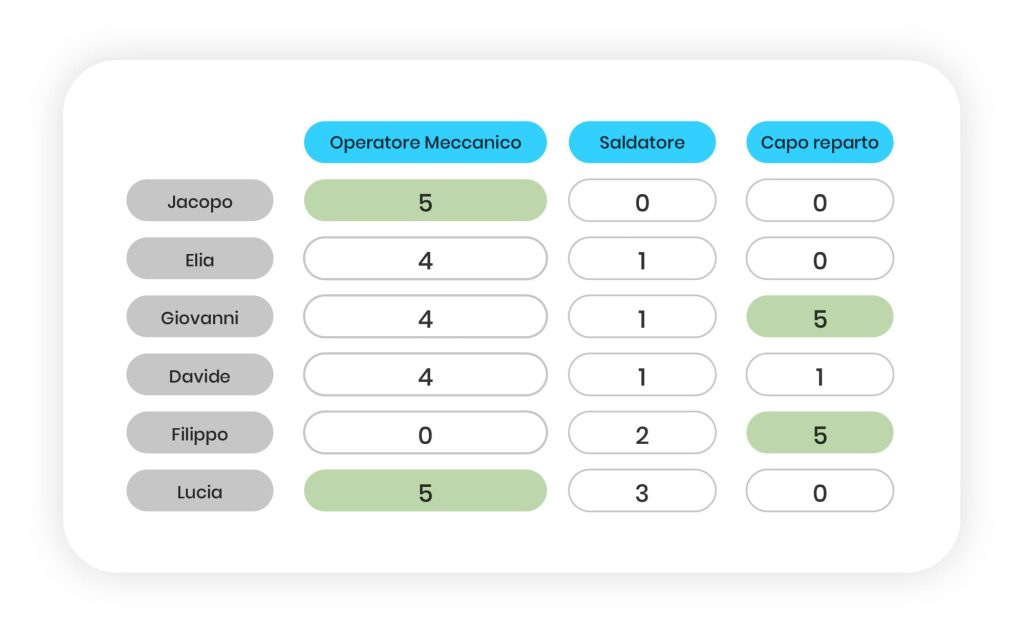
Task: Select Filippo's Saldatore cell showing 2
Action: click(x=642, y=433)
